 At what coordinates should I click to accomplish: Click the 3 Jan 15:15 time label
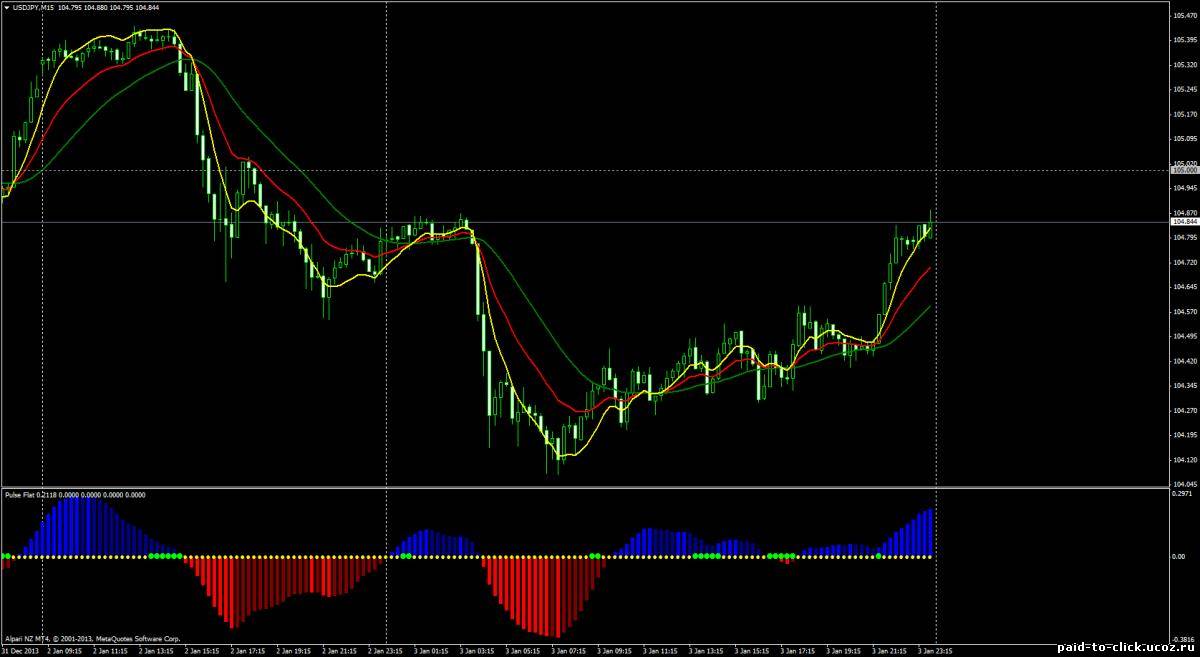752,649
